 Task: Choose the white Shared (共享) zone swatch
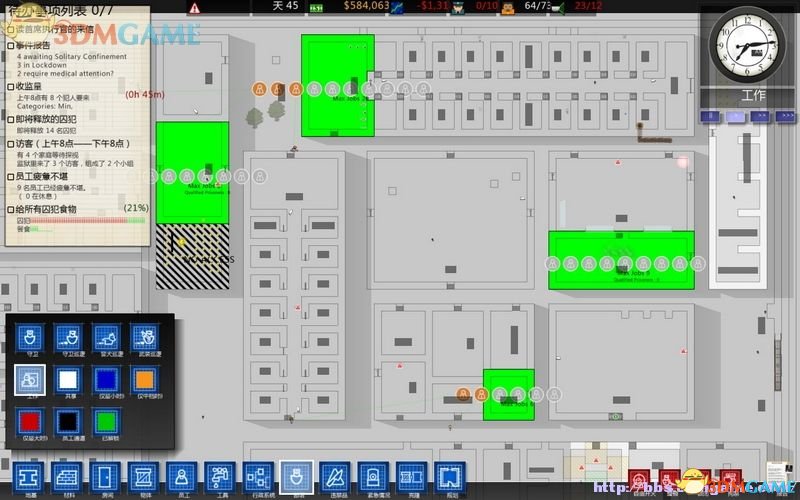(x=68, y=380)
